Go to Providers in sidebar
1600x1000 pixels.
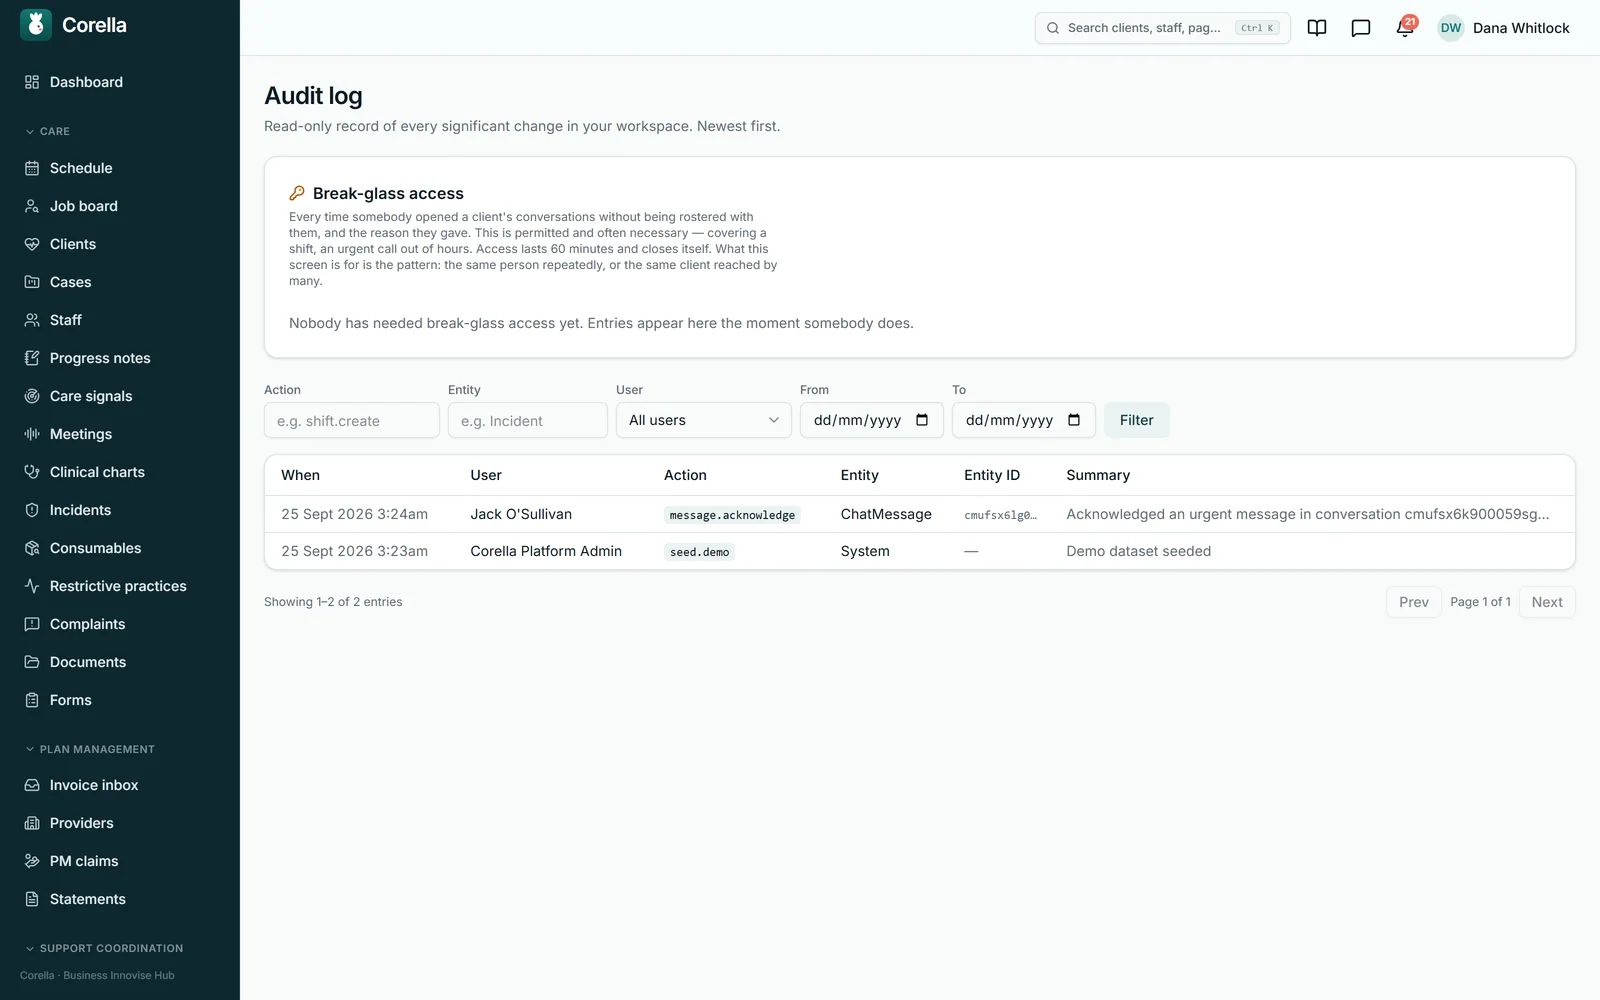120,823
